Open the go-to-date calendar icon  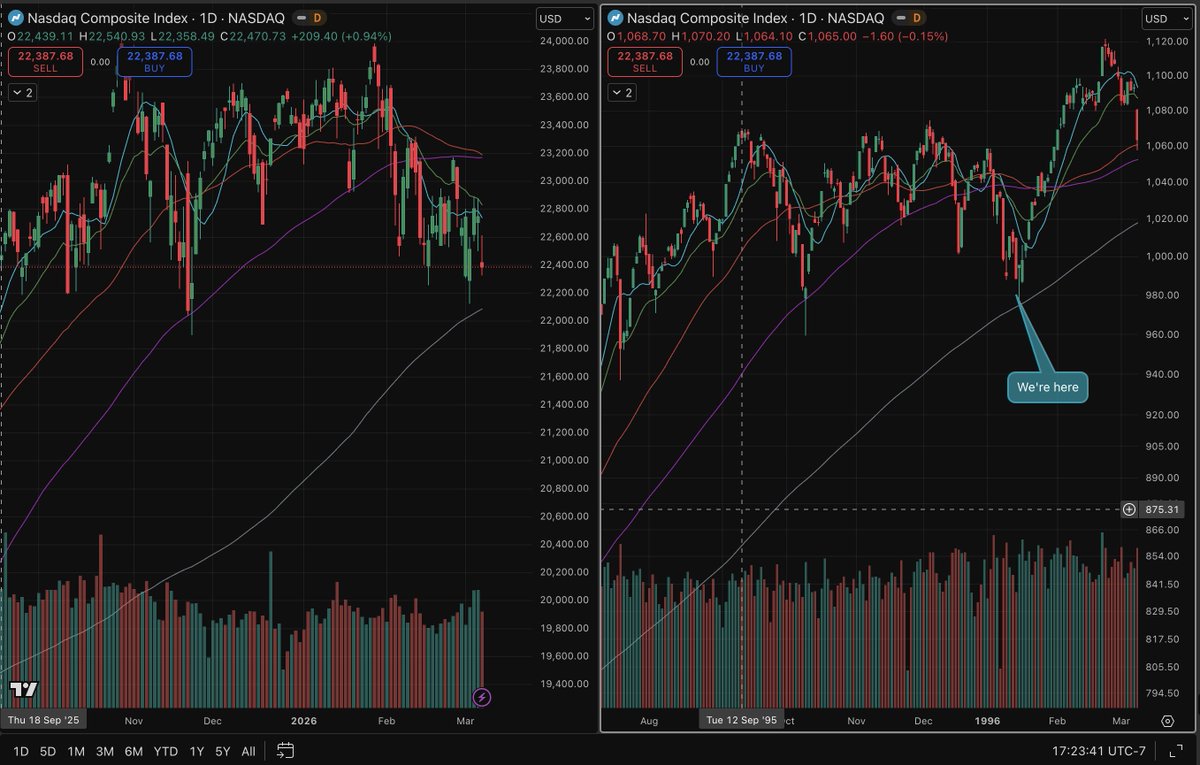click(x=285, y=750)
